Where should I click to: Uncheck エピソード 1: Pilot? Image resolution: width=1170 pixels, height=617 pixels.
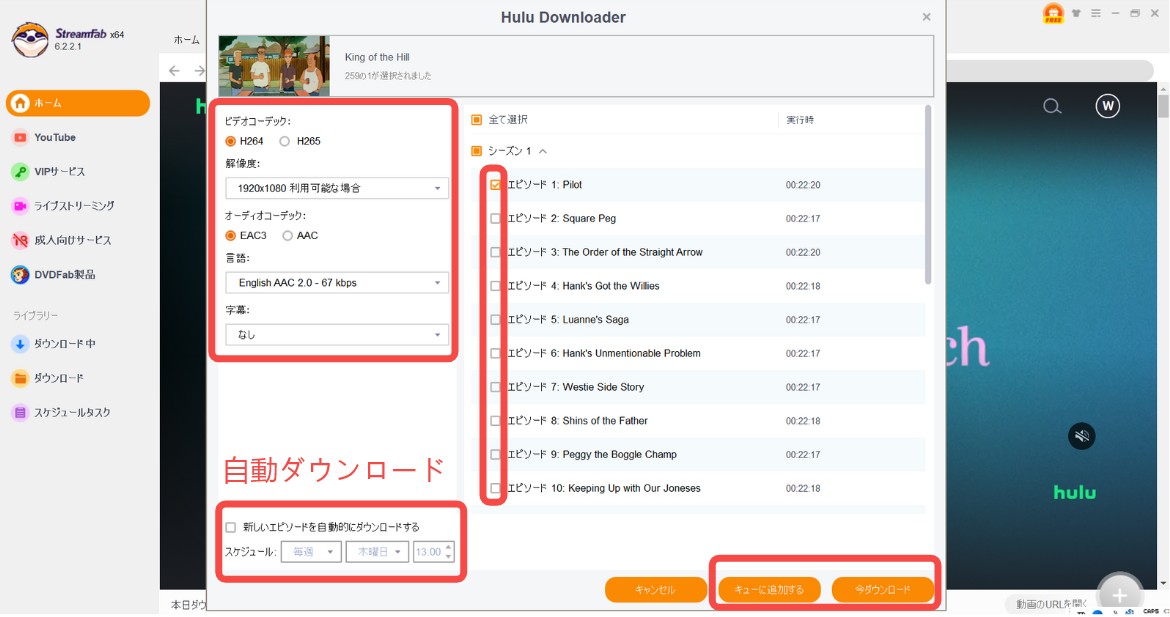495,185
